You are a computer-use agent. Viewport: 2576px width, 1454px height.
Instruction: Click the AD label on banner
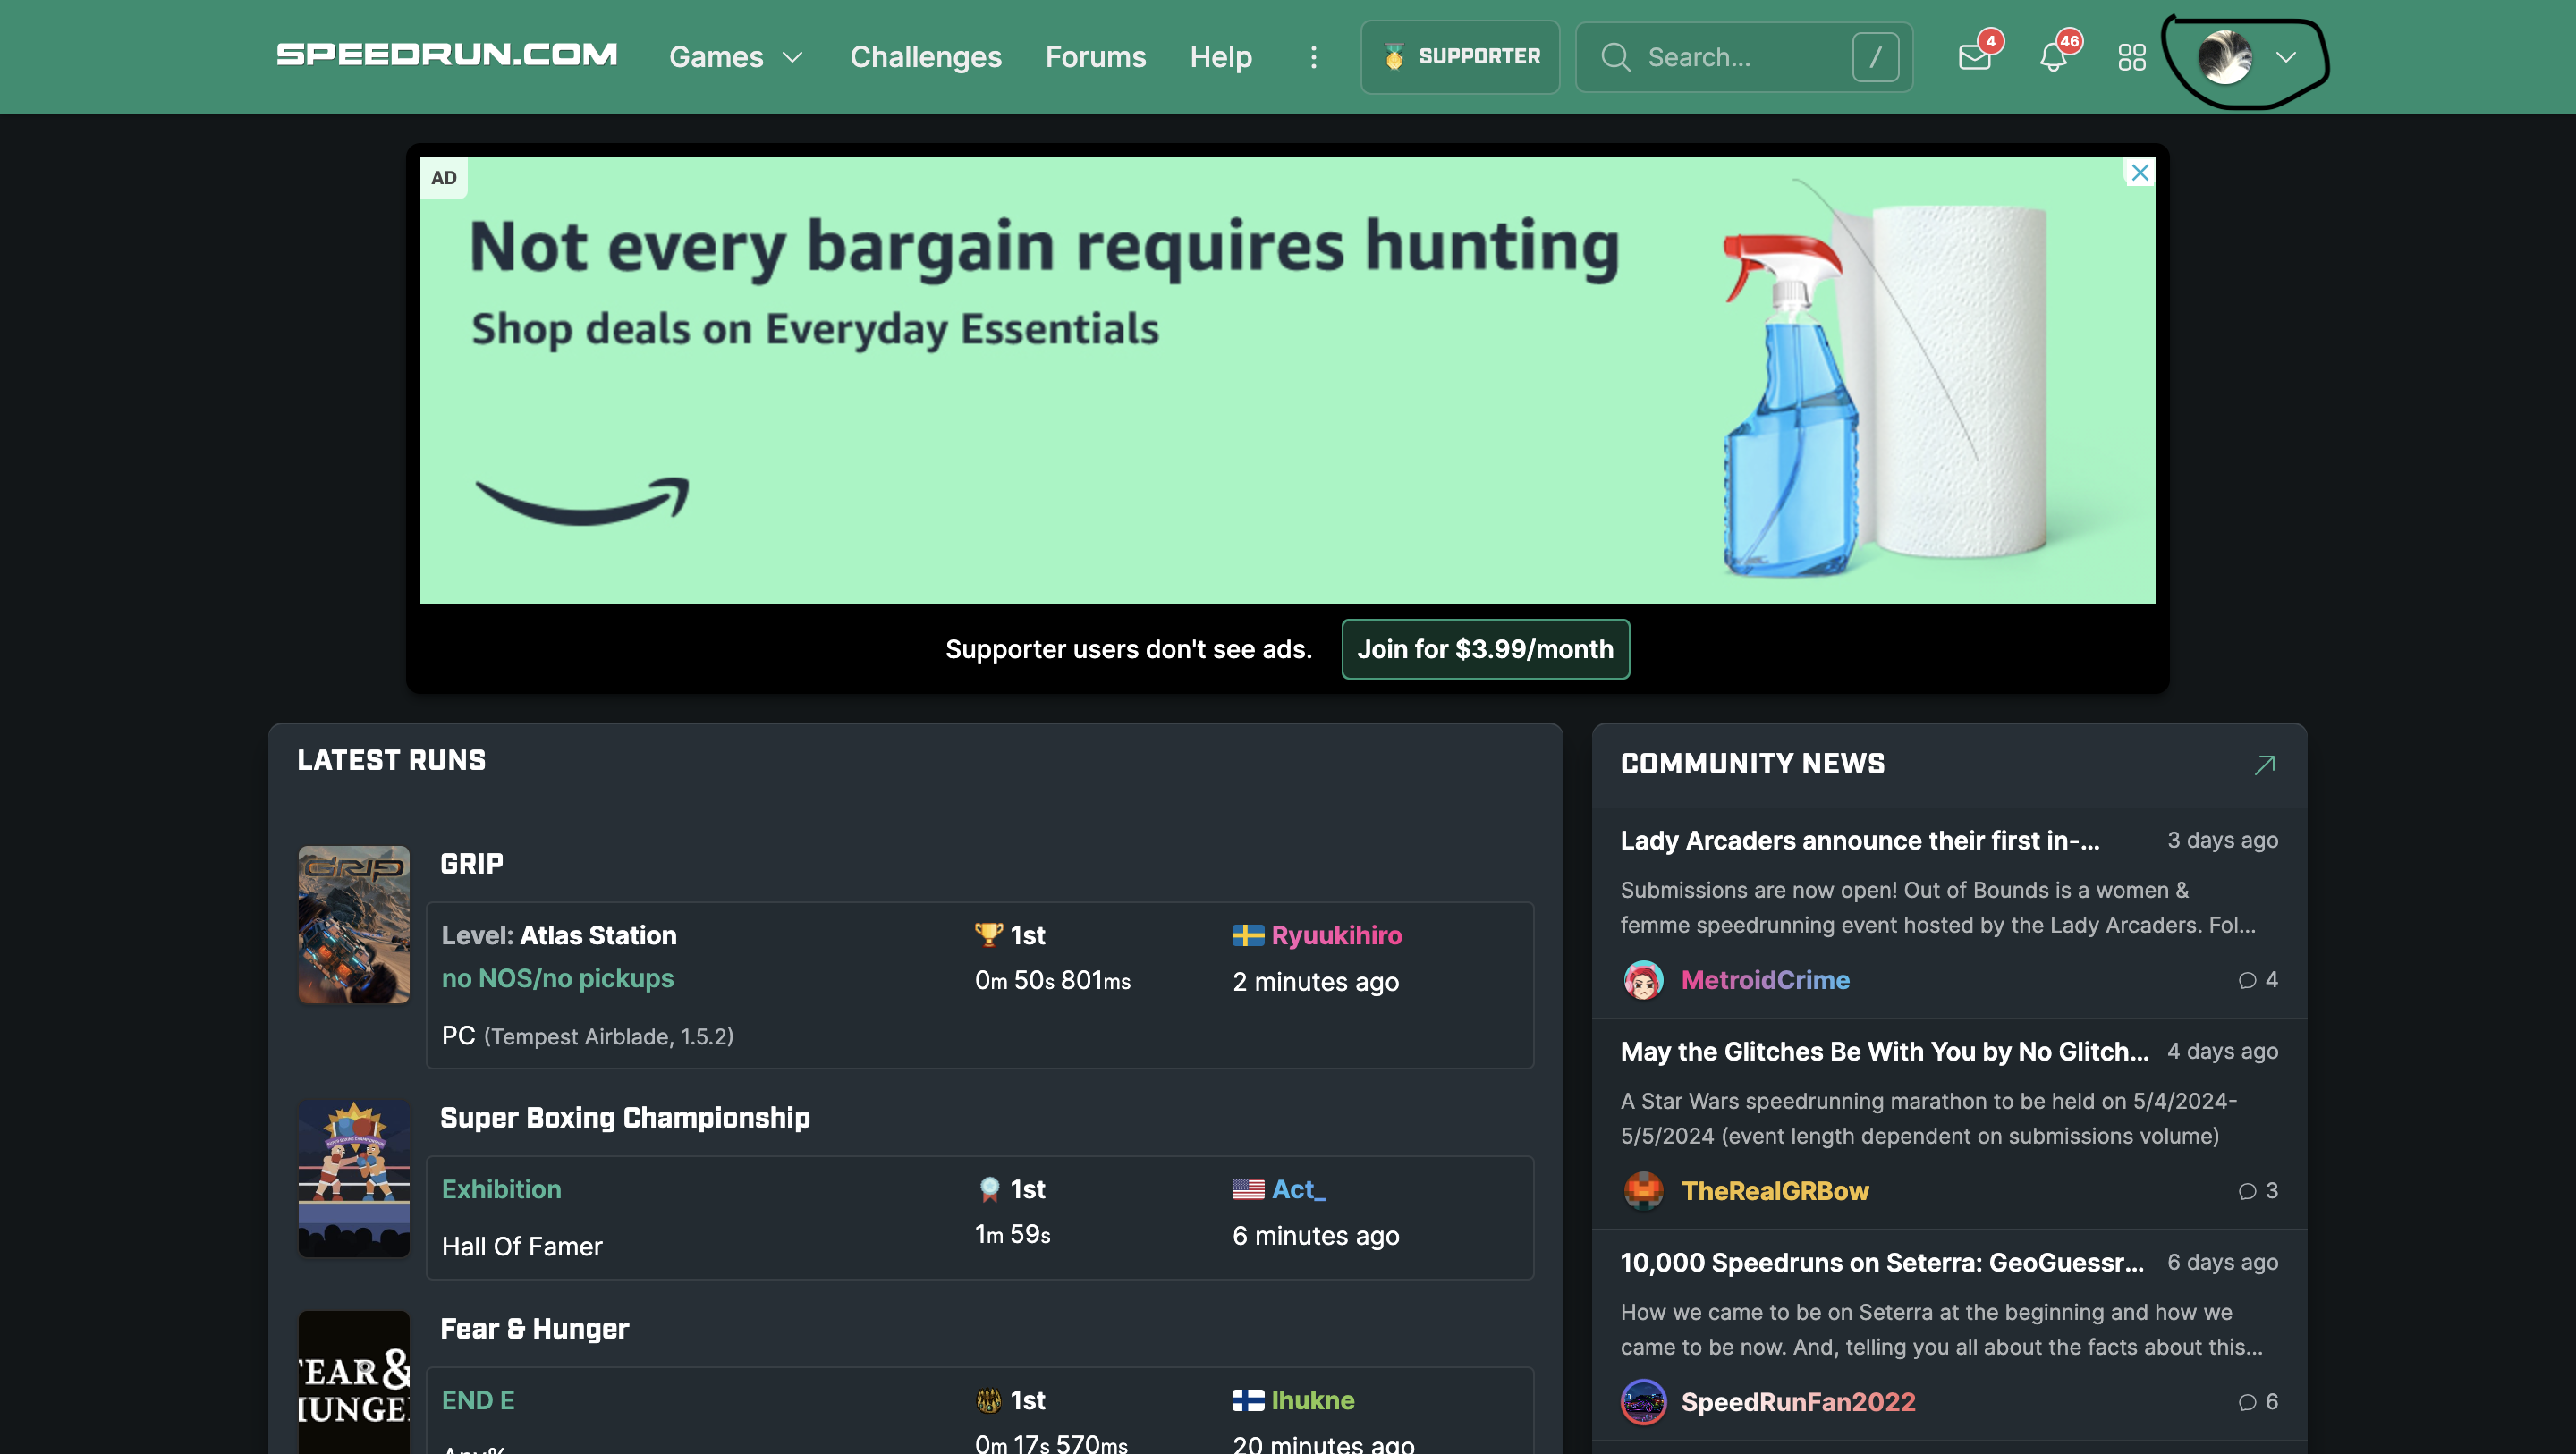coord(443,177)
